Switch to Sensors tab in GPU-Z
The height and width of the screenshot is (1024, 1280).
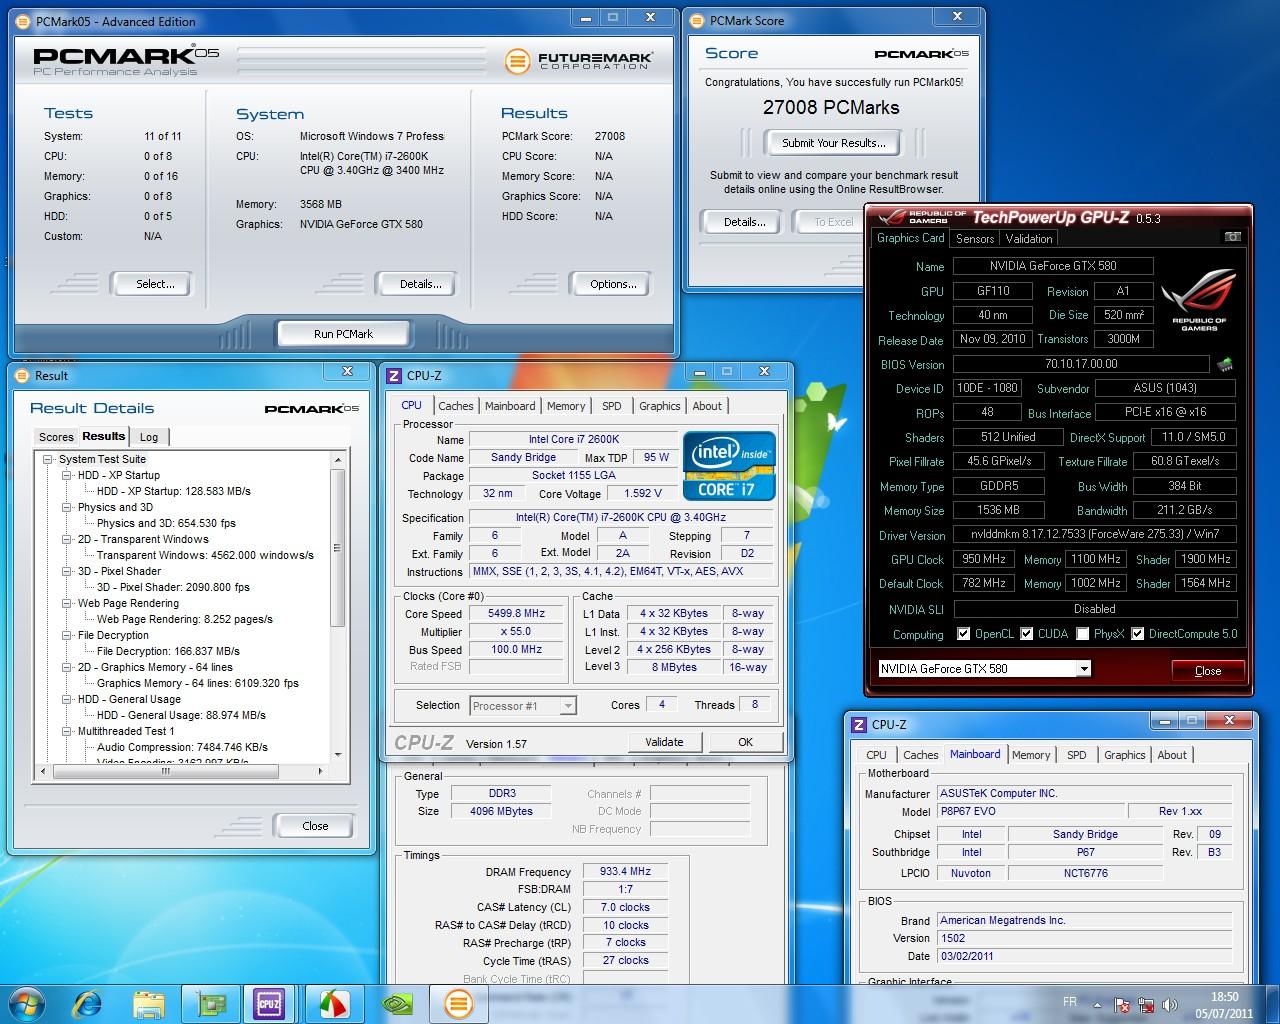975,239
